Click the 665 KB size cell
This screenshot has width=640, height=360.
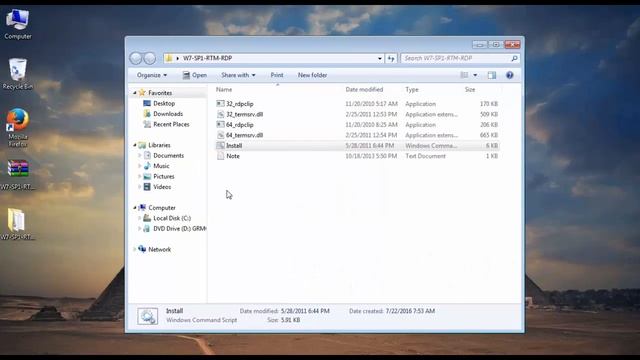click(x=489, y=135)
